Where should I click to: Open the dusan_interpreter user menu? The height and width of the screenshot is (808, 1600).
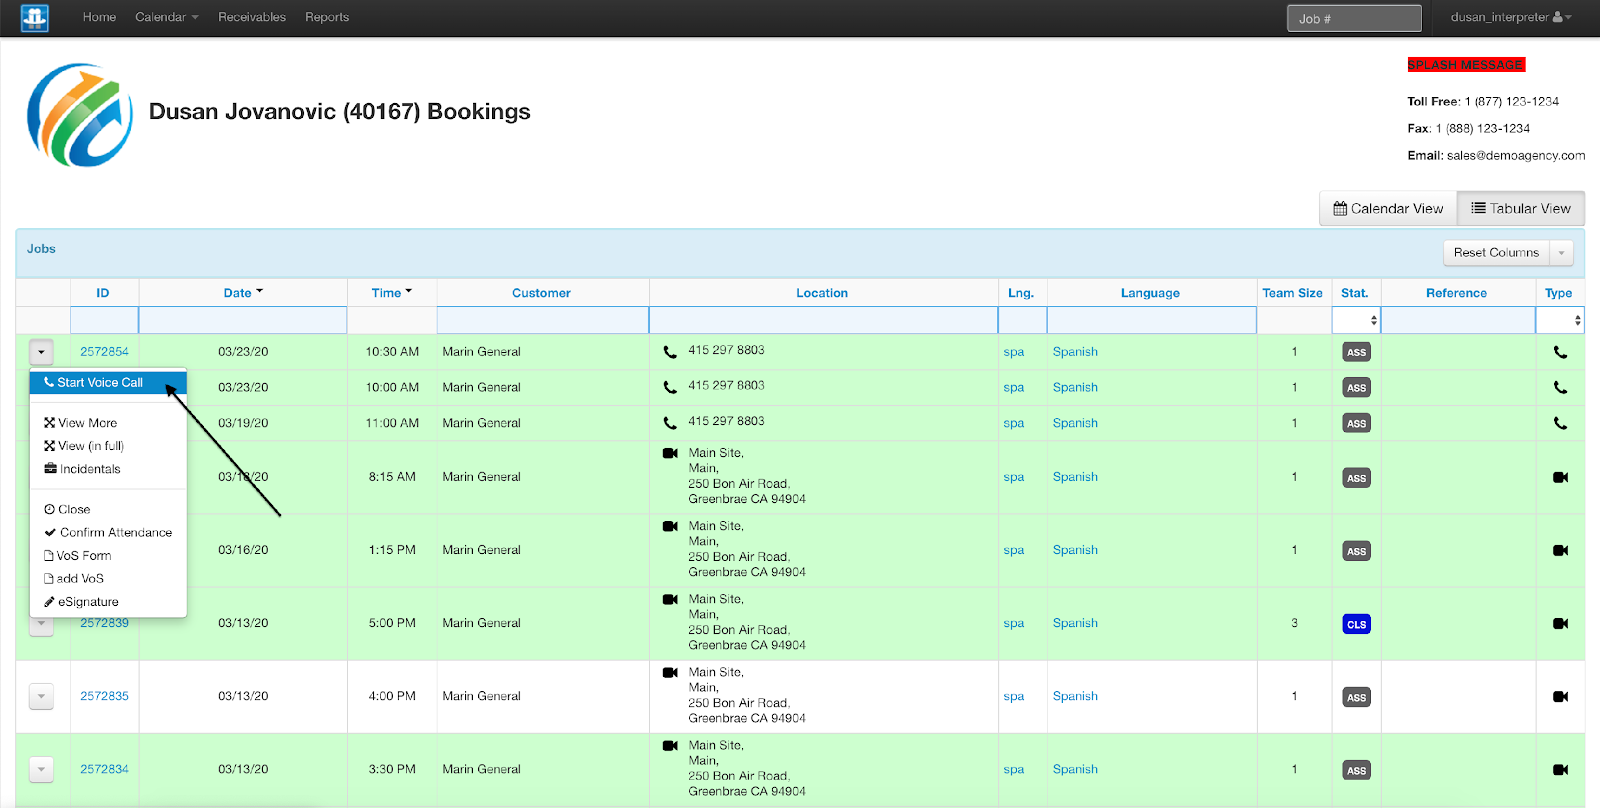point(1510,17)
